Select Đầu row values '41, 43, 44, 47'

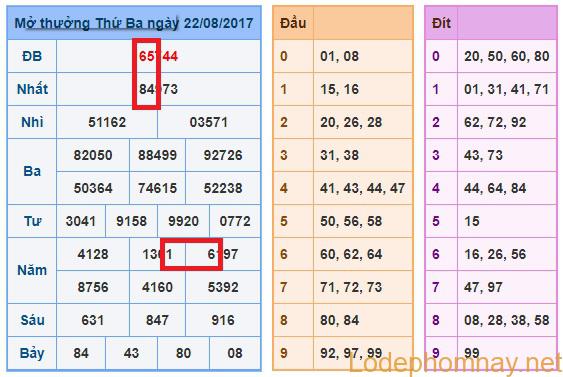(363, 188)
